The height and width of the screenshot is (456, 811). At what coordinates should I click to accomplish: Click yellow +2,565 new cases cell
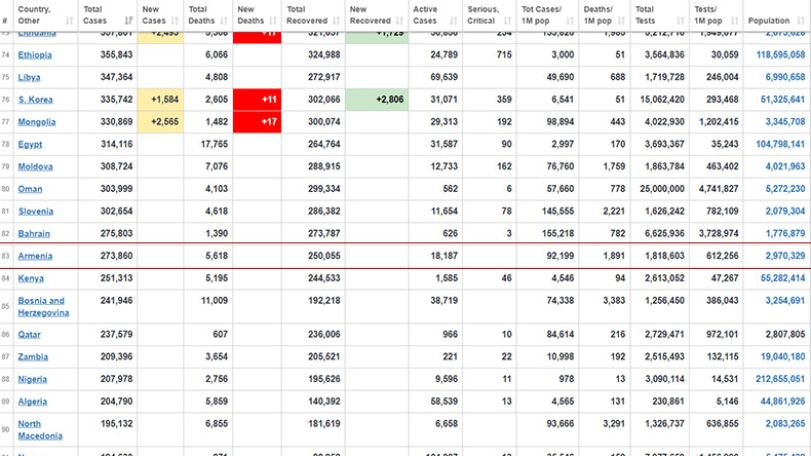(160, 122)
